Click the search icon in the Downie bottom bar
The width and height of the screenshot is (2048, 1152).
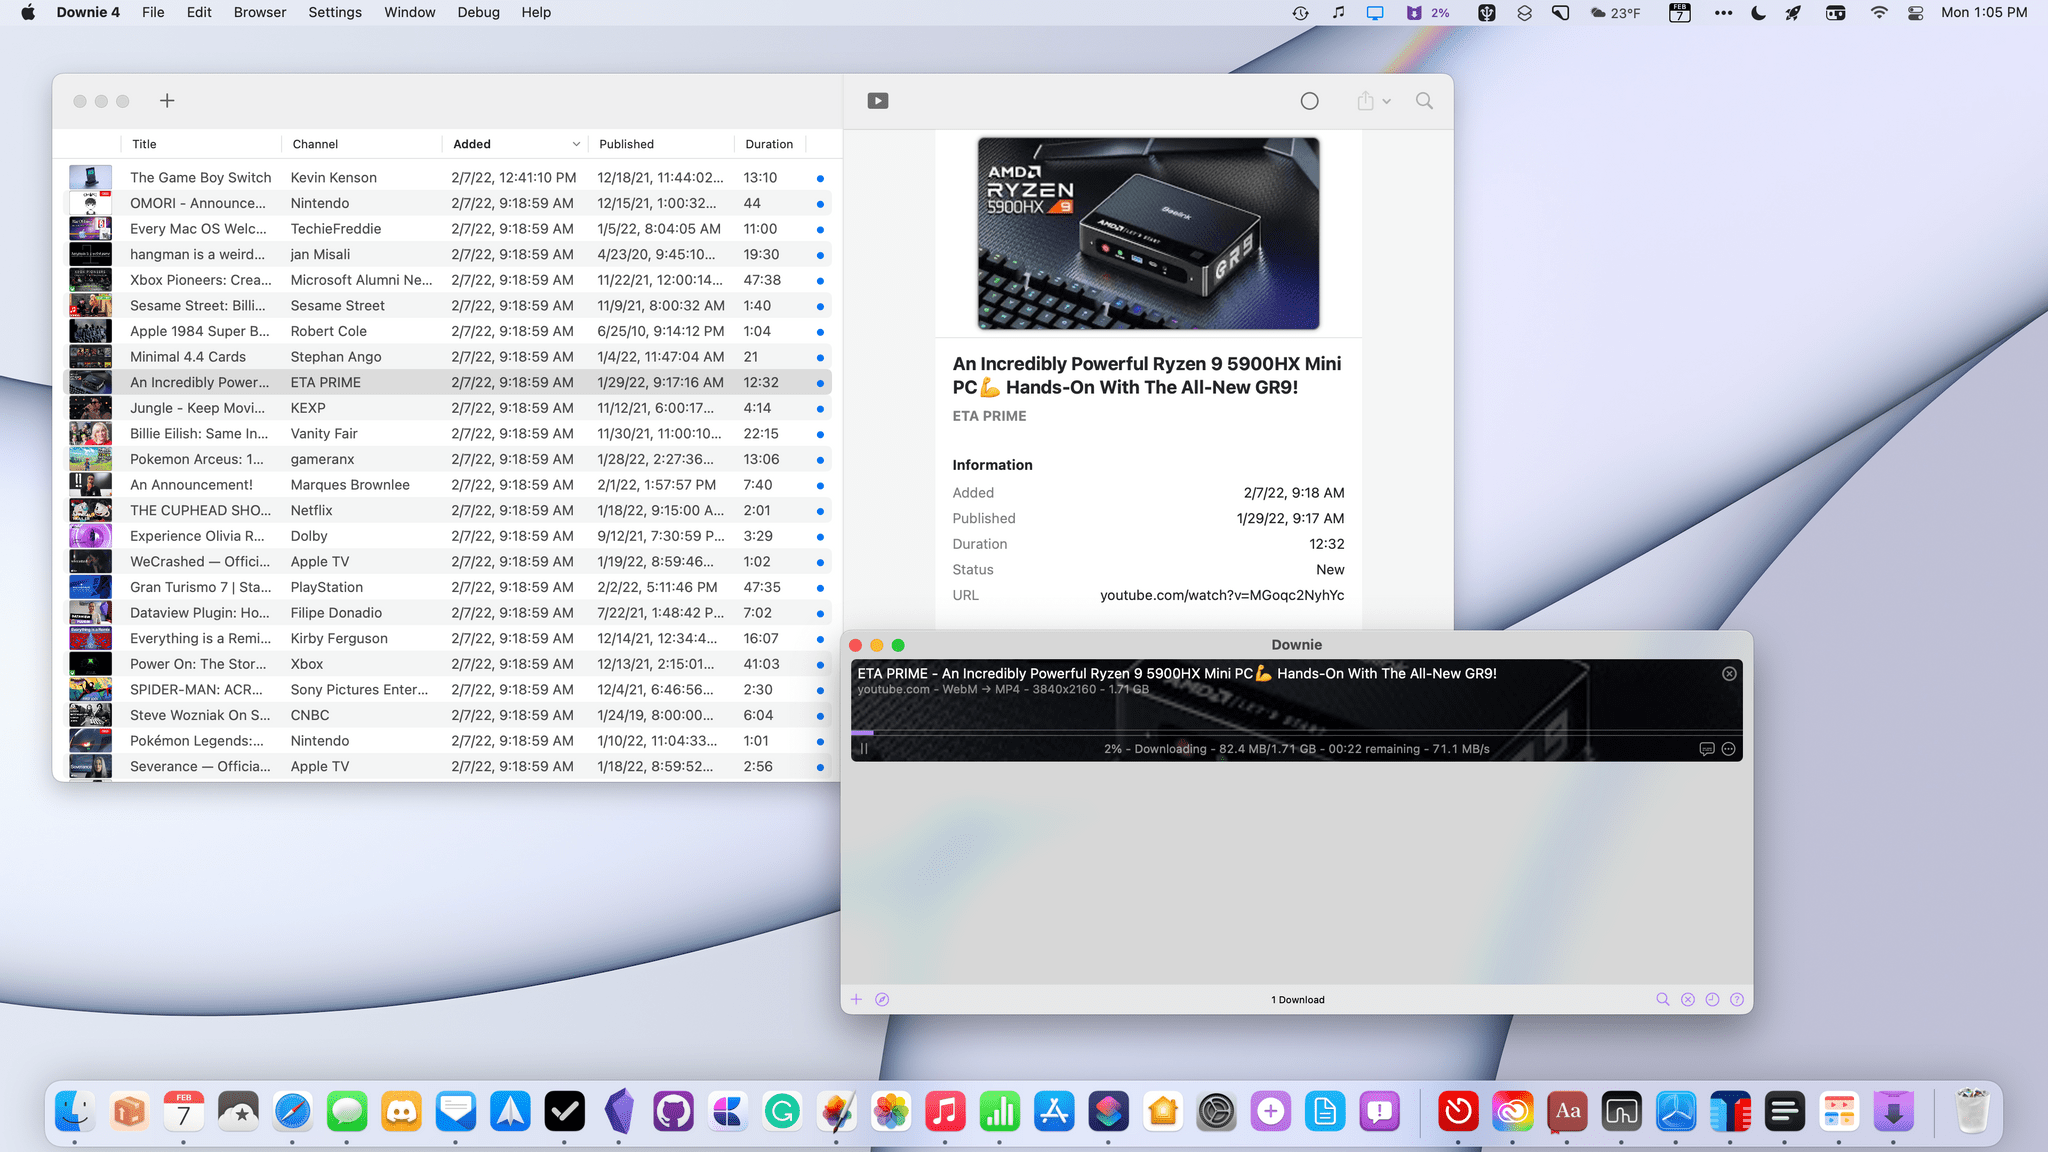(1663, 999)
